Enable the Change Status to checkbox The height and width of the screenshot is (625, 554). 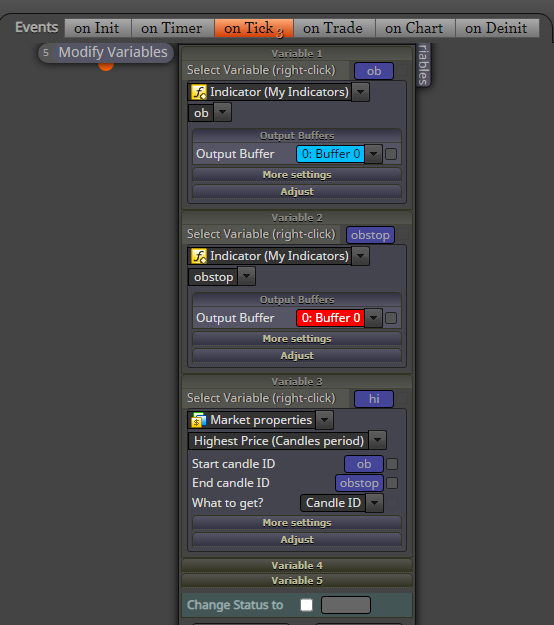tap(306, 605)
